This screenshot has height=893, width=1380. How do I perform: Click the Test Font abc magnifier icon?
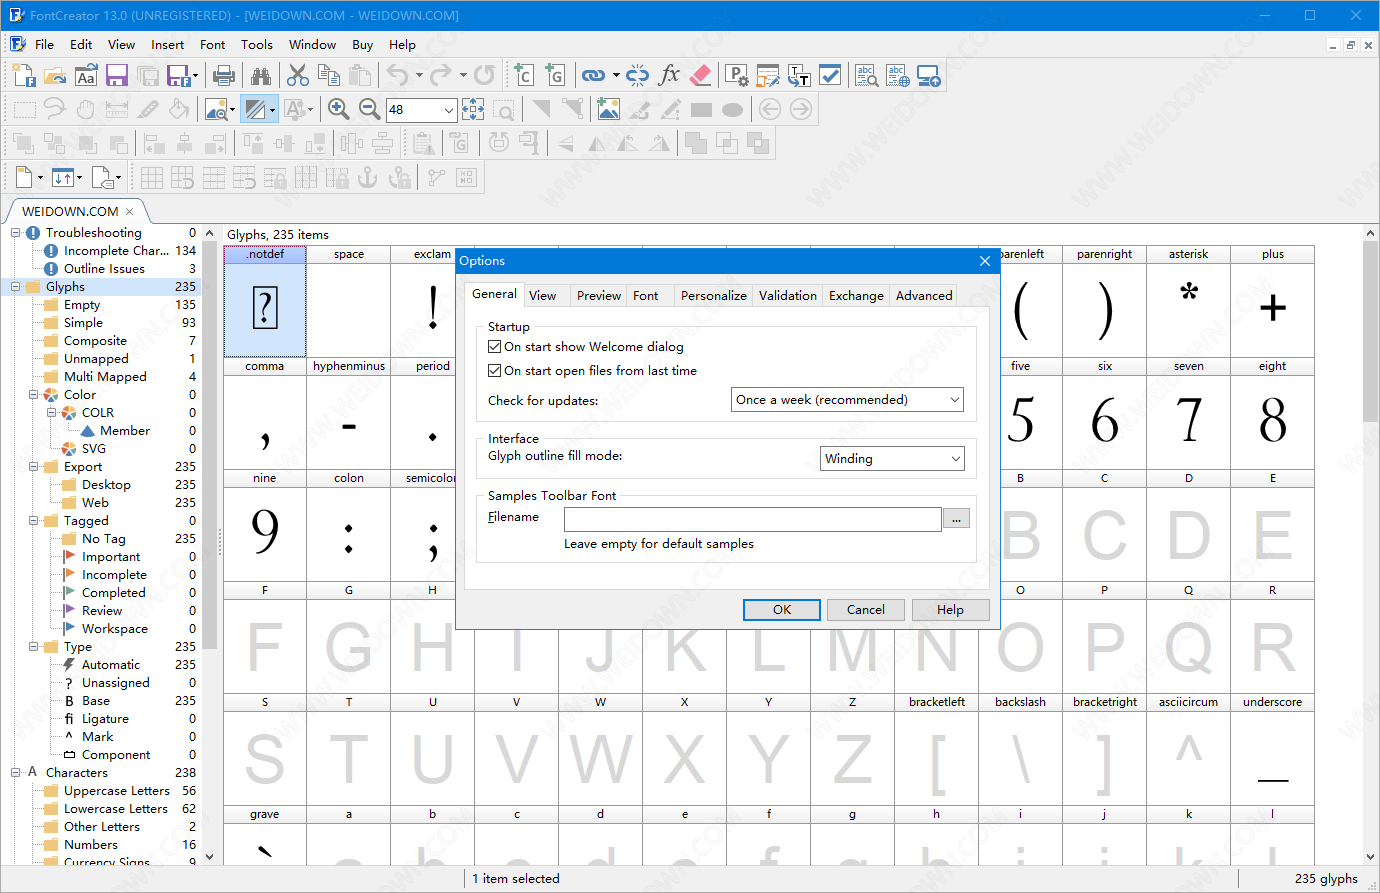pos(866,75)
